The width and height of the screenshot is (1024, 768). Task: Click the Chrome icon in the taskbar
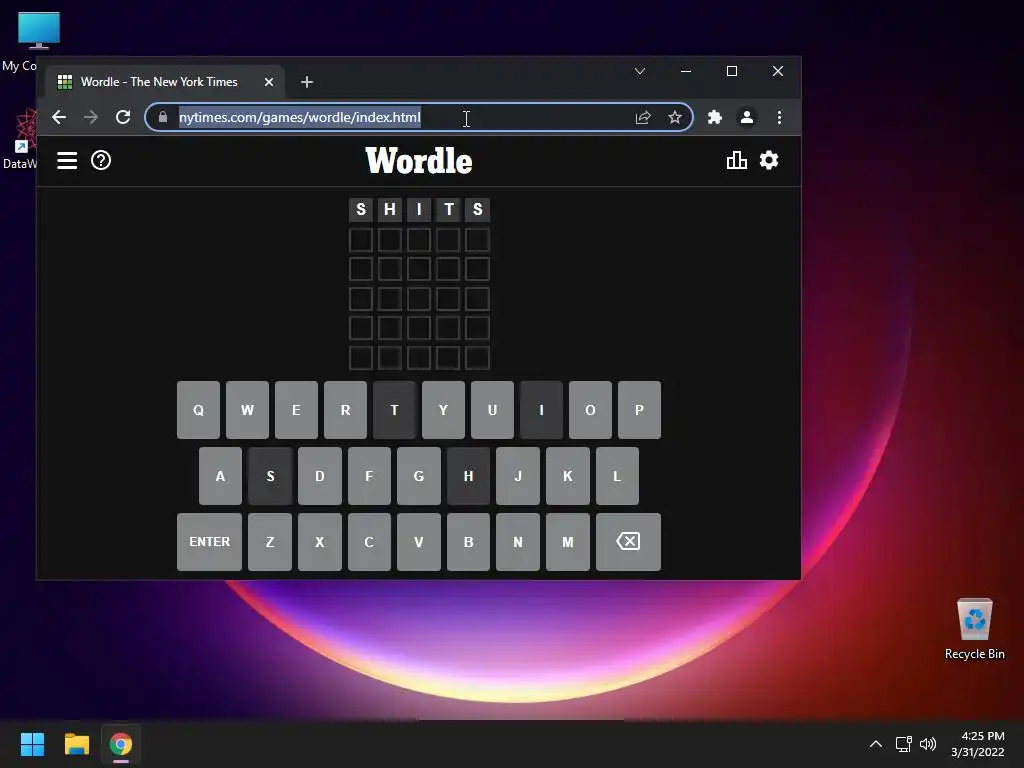point(121,744)
